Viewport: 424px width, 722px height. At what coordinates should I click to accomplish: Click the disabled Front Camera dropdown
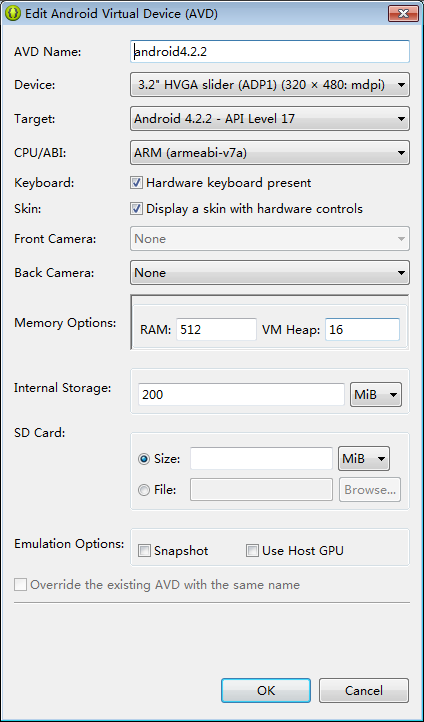[x=270, y=239]
